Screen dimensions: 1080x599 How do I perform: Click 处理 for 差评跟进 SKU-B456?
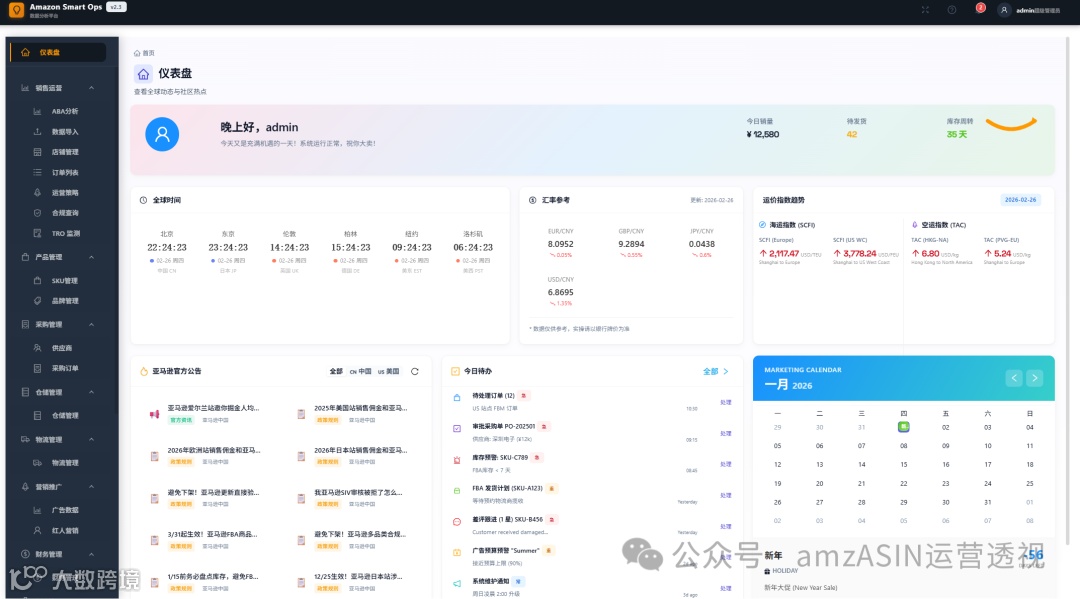[725, 526]
